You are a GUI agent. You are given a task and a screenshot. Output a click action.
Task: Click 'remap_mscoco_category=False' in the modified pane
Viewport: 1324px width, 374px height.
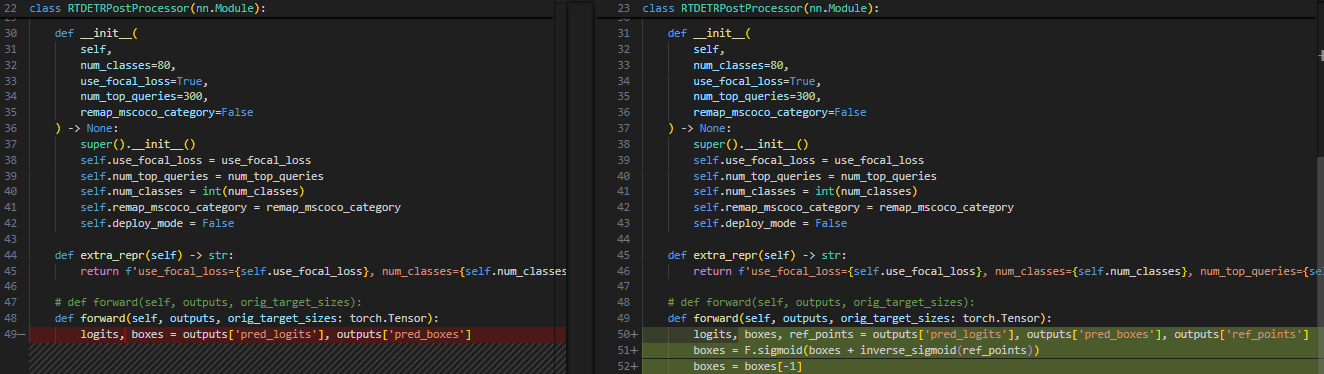[x=780, y=113]
